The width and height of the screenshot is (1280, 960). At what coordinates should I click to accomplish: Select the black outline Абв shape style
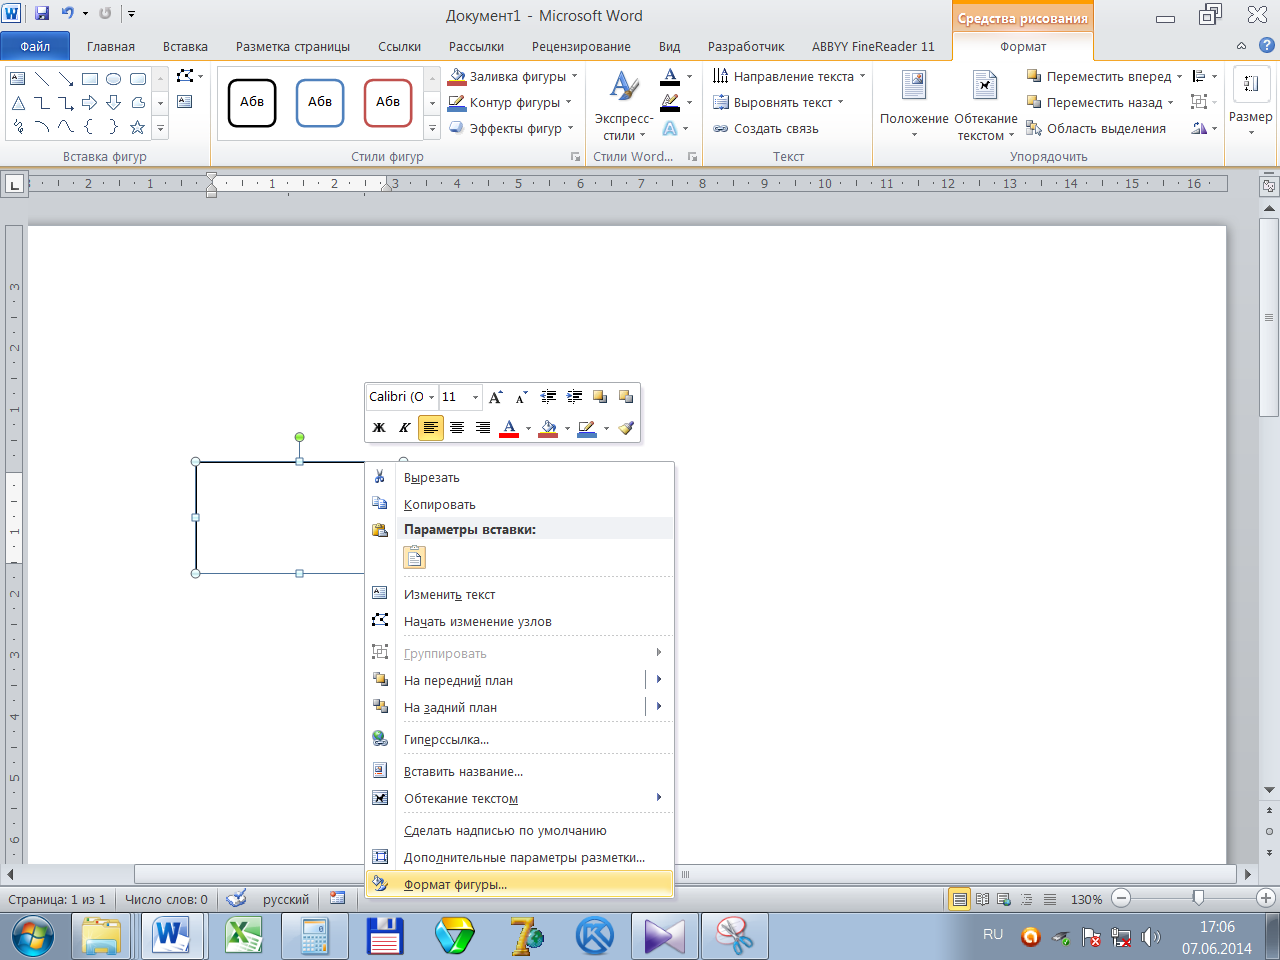[252, 103]
